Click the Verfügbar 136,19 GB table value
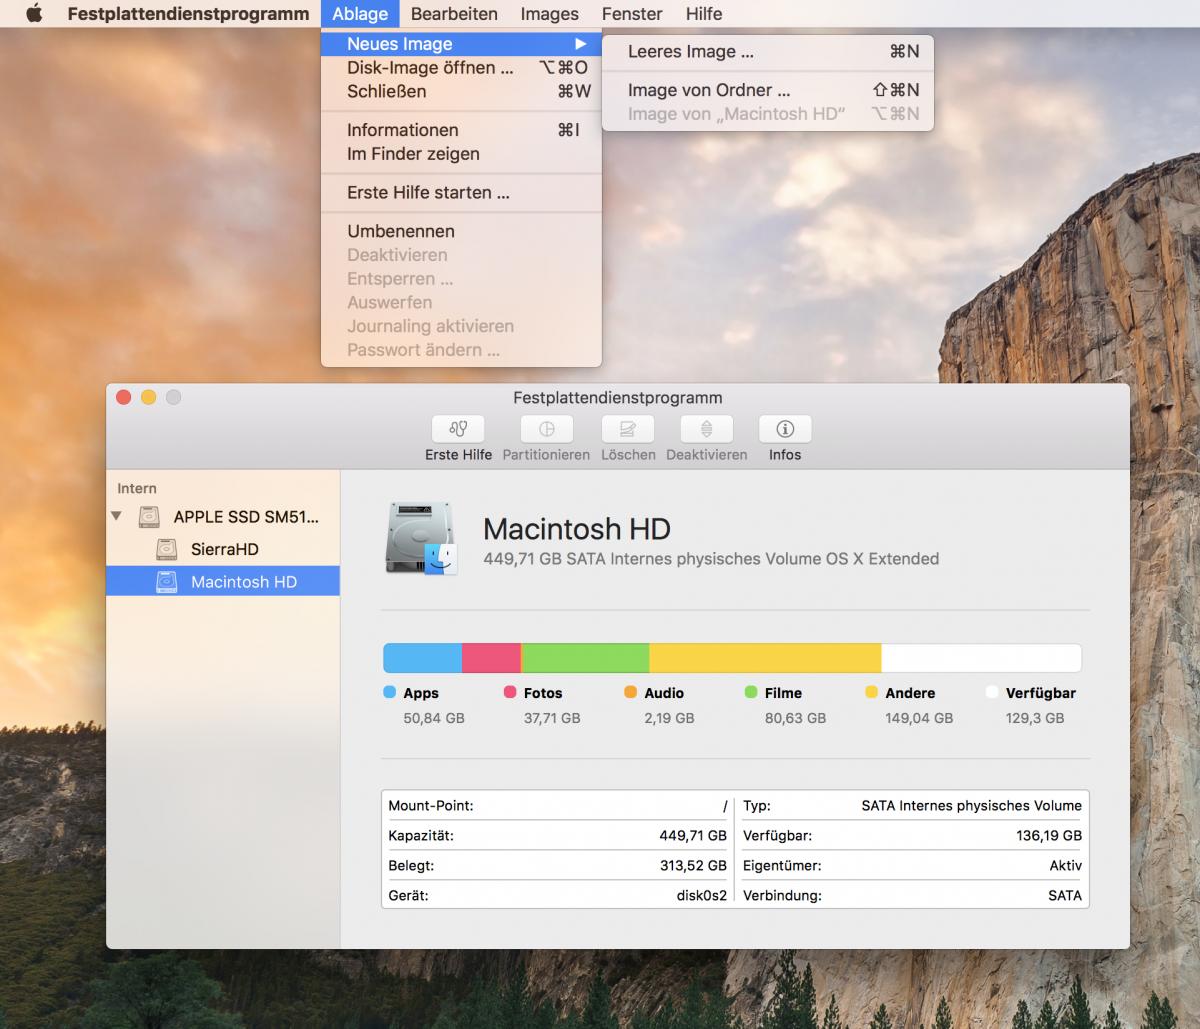The width and height of the screenshot is (1200, 1029). [x=1049, y=835]
